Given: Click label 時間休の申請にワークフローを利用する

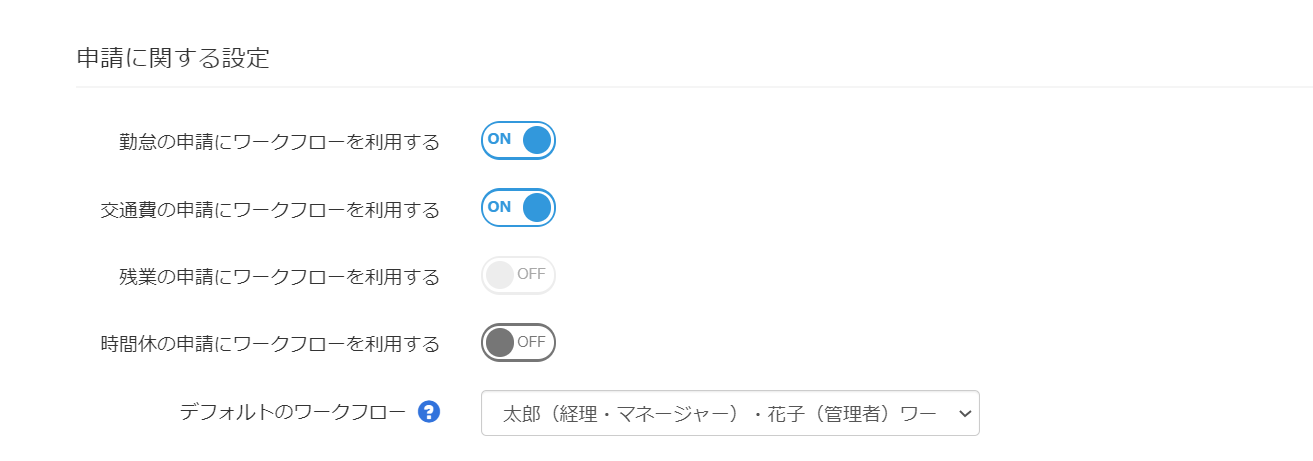Looking at the screenshot, I should [270, 344].
